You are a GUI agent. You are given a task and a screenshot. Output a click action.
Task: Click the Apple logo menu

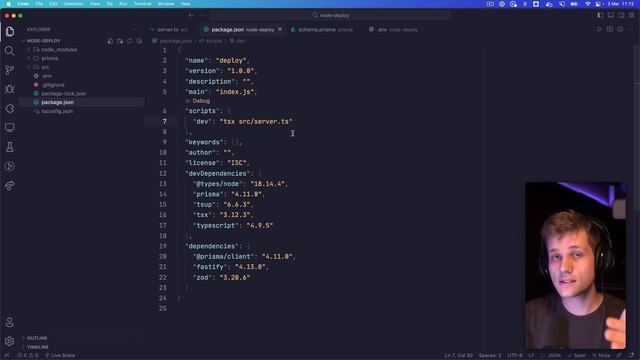[8, 4]
